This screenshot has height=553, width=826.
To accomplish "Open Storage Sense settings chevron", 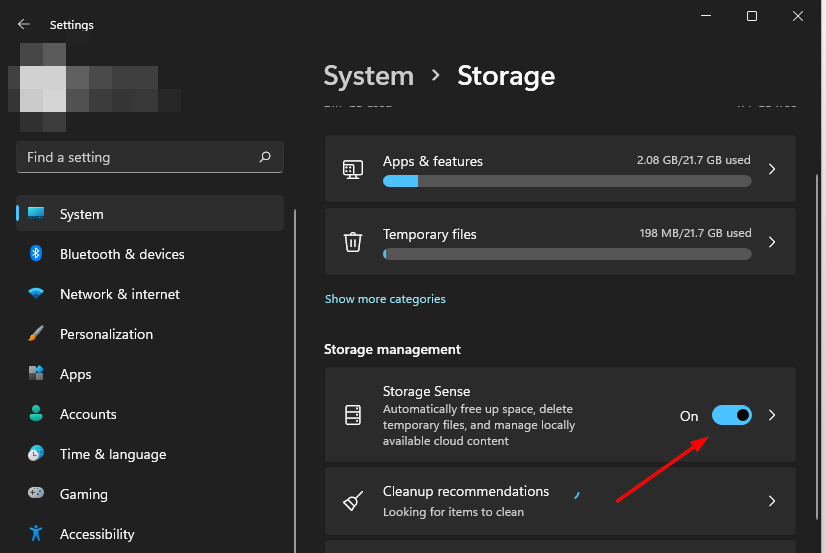I will pyautogui.click(x=771, y=415).
